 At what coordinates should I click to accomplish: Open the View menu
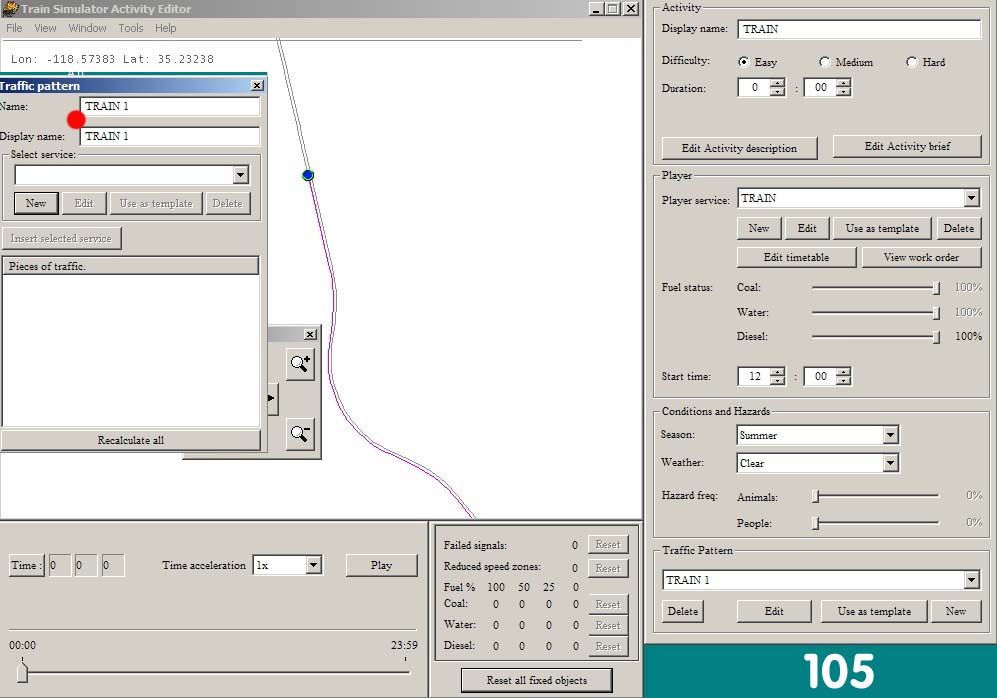click(x=45, y=28)
